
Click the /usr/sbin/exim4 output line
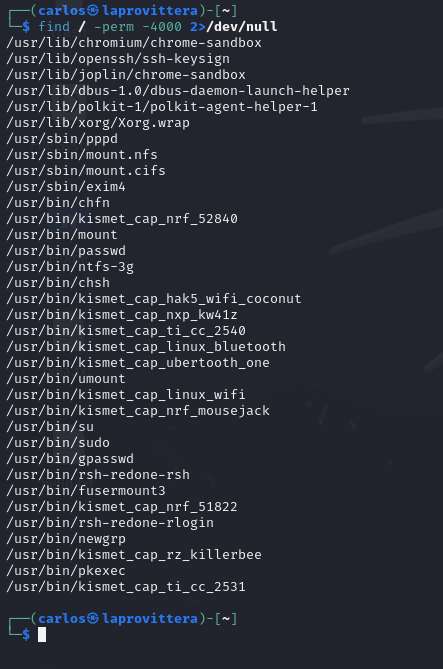[x=66, y=186]
